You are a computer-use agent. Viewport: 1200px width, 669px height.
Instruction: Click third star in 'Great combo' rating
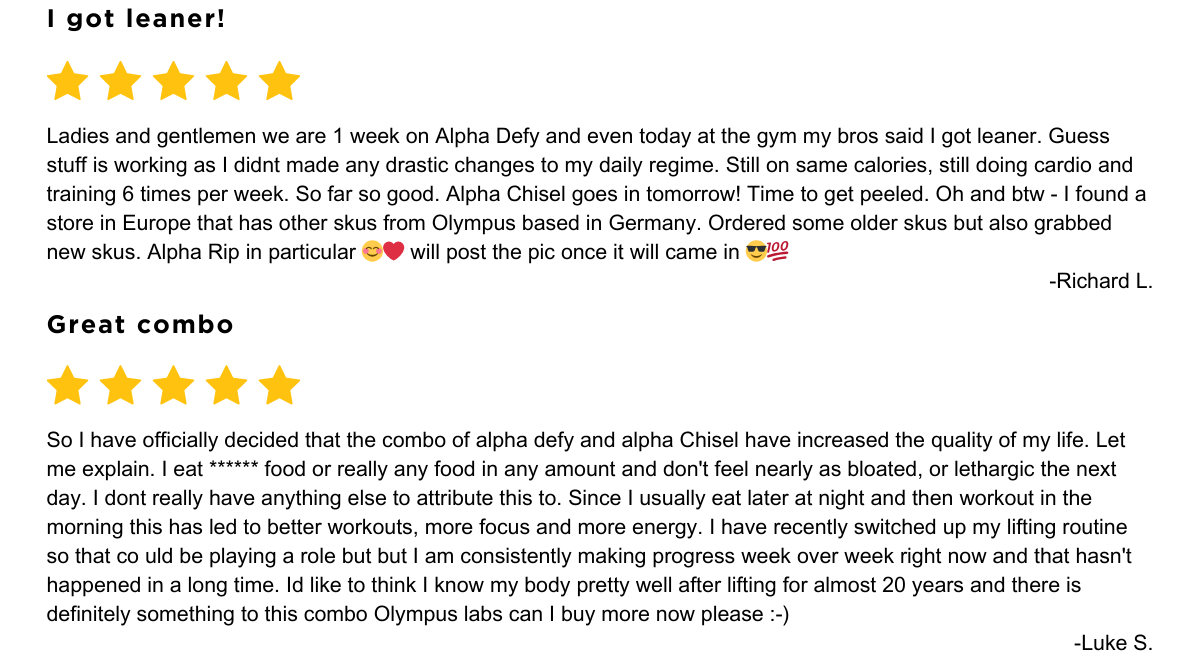coord(174,385)
